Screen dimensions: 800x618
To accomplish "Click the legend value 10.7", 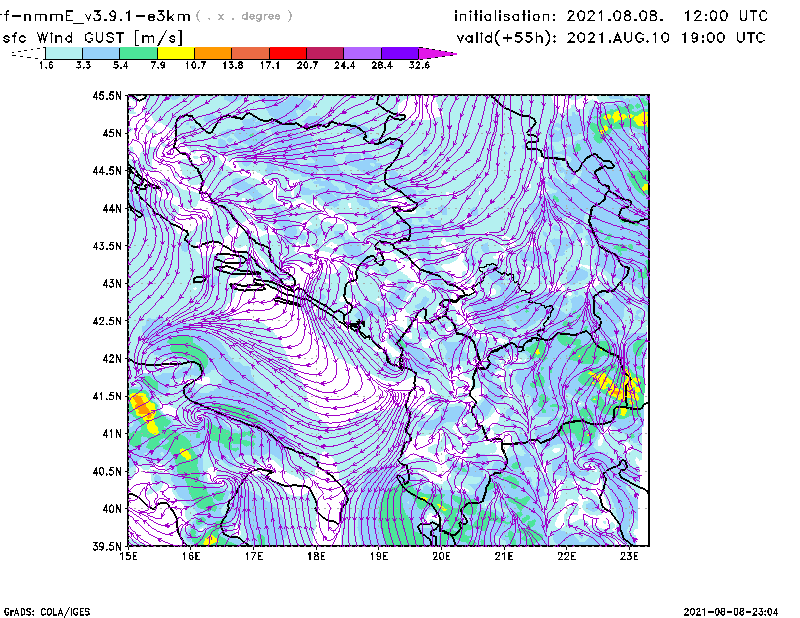I will (x=195, y=65).
